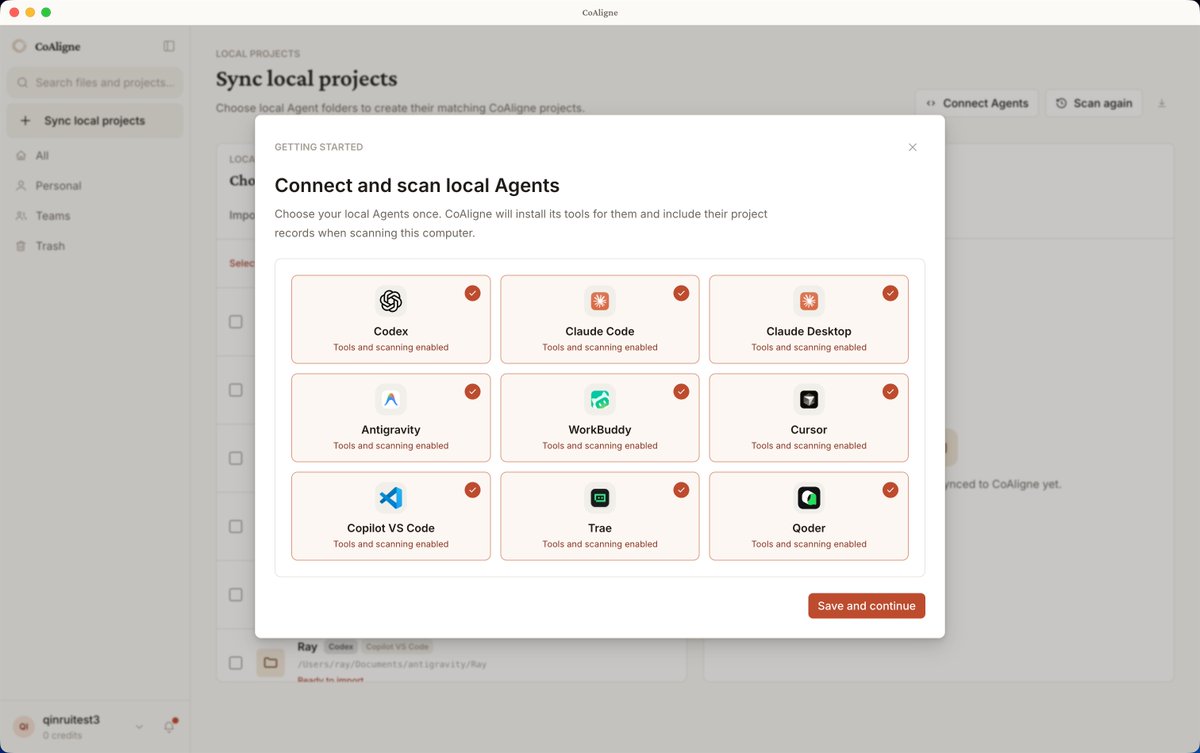Open notifications via the bell icon
This screenshot has height=753, width=1200.
click(x=169, y=727)
